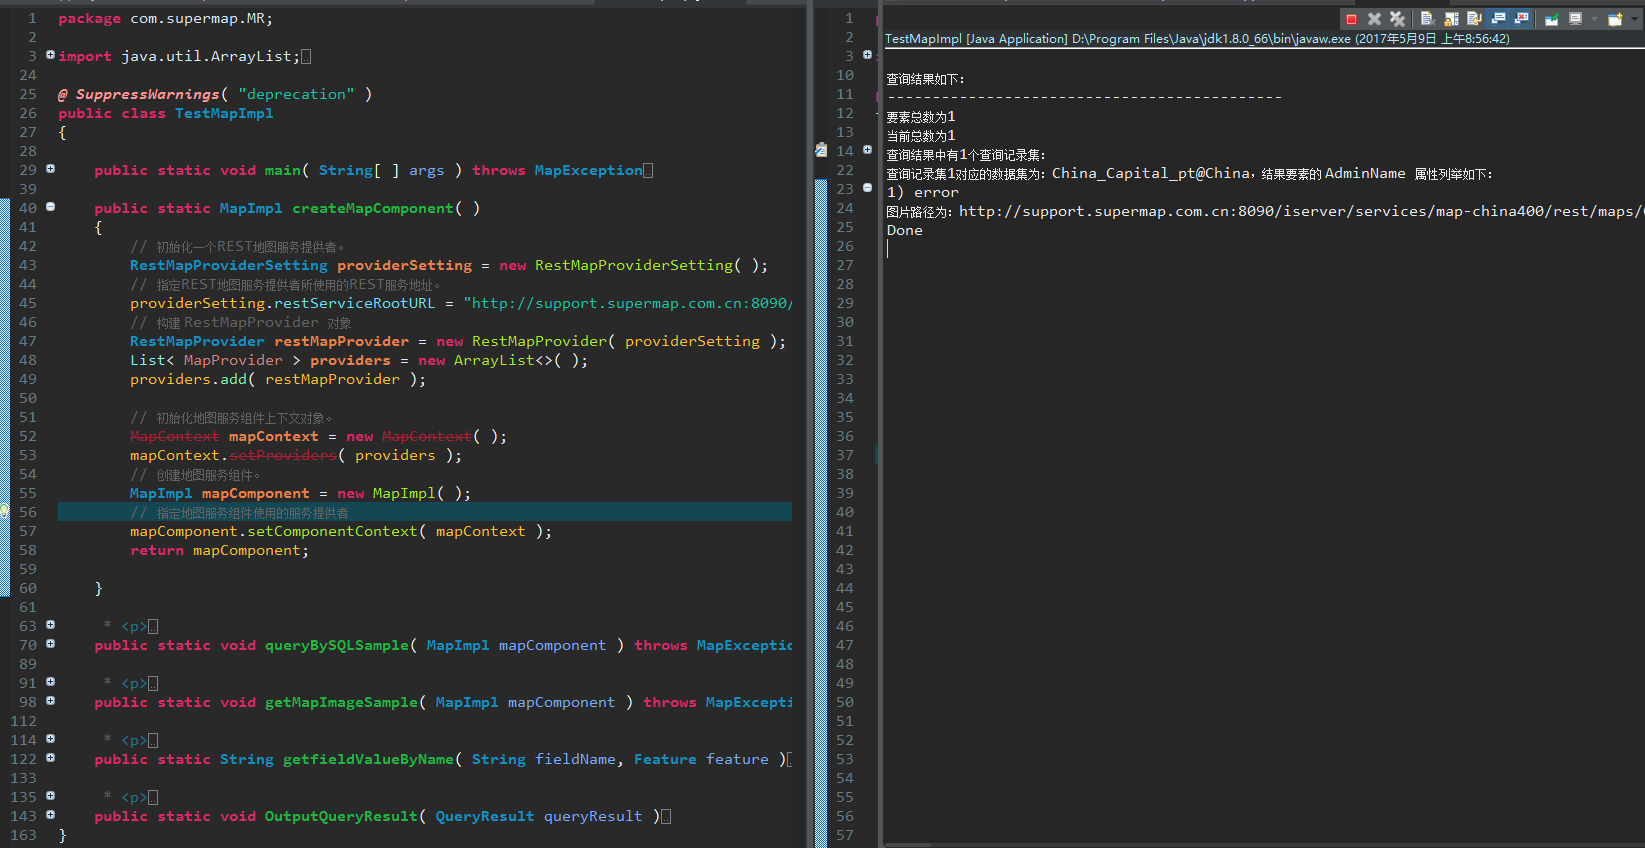
Task: Expand the queryBySQLSample method at line 70
Action: (50, 644)
